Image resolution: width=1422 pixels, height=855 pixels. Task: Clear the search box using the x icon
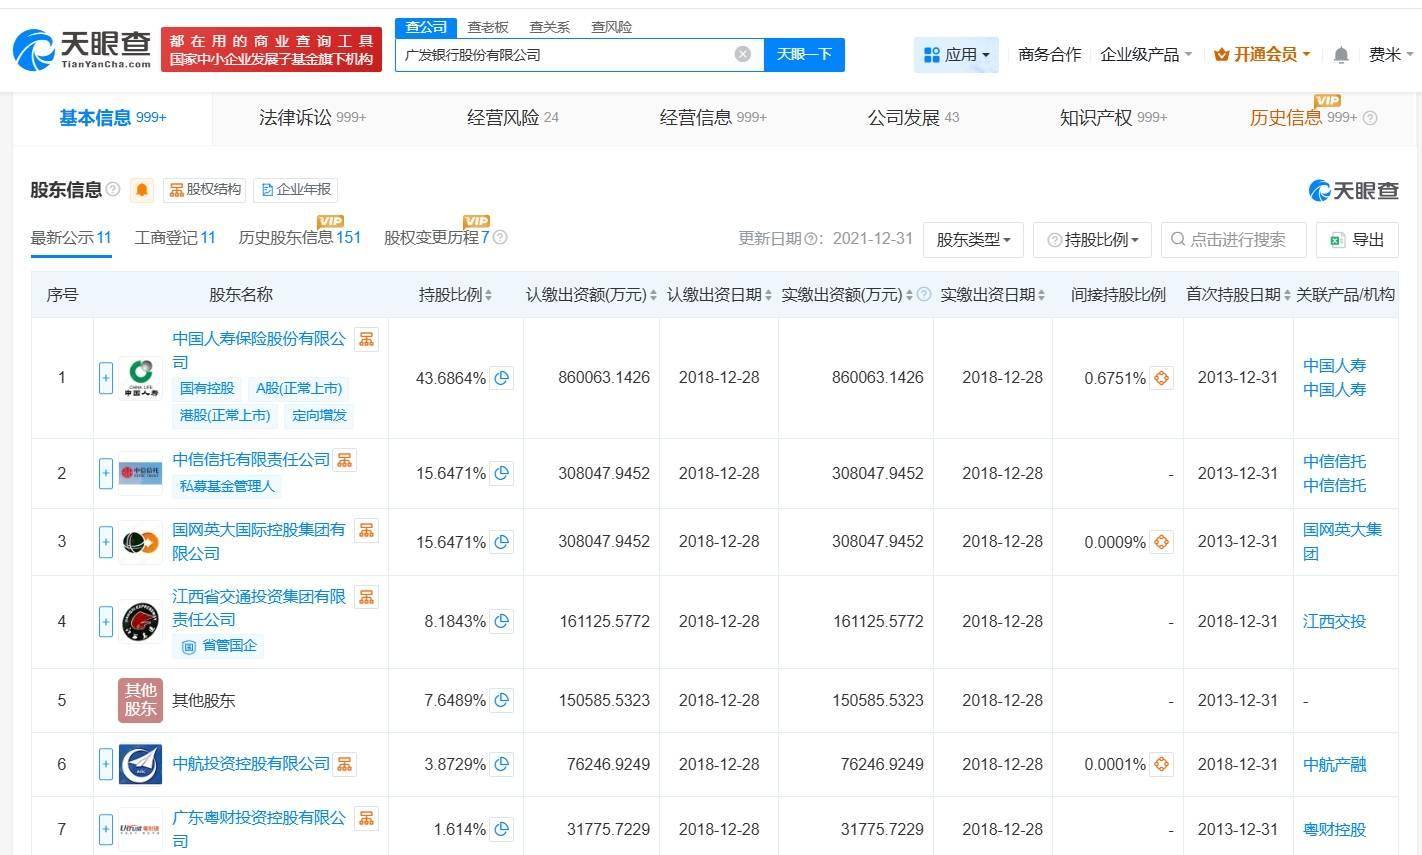(743, 55)
